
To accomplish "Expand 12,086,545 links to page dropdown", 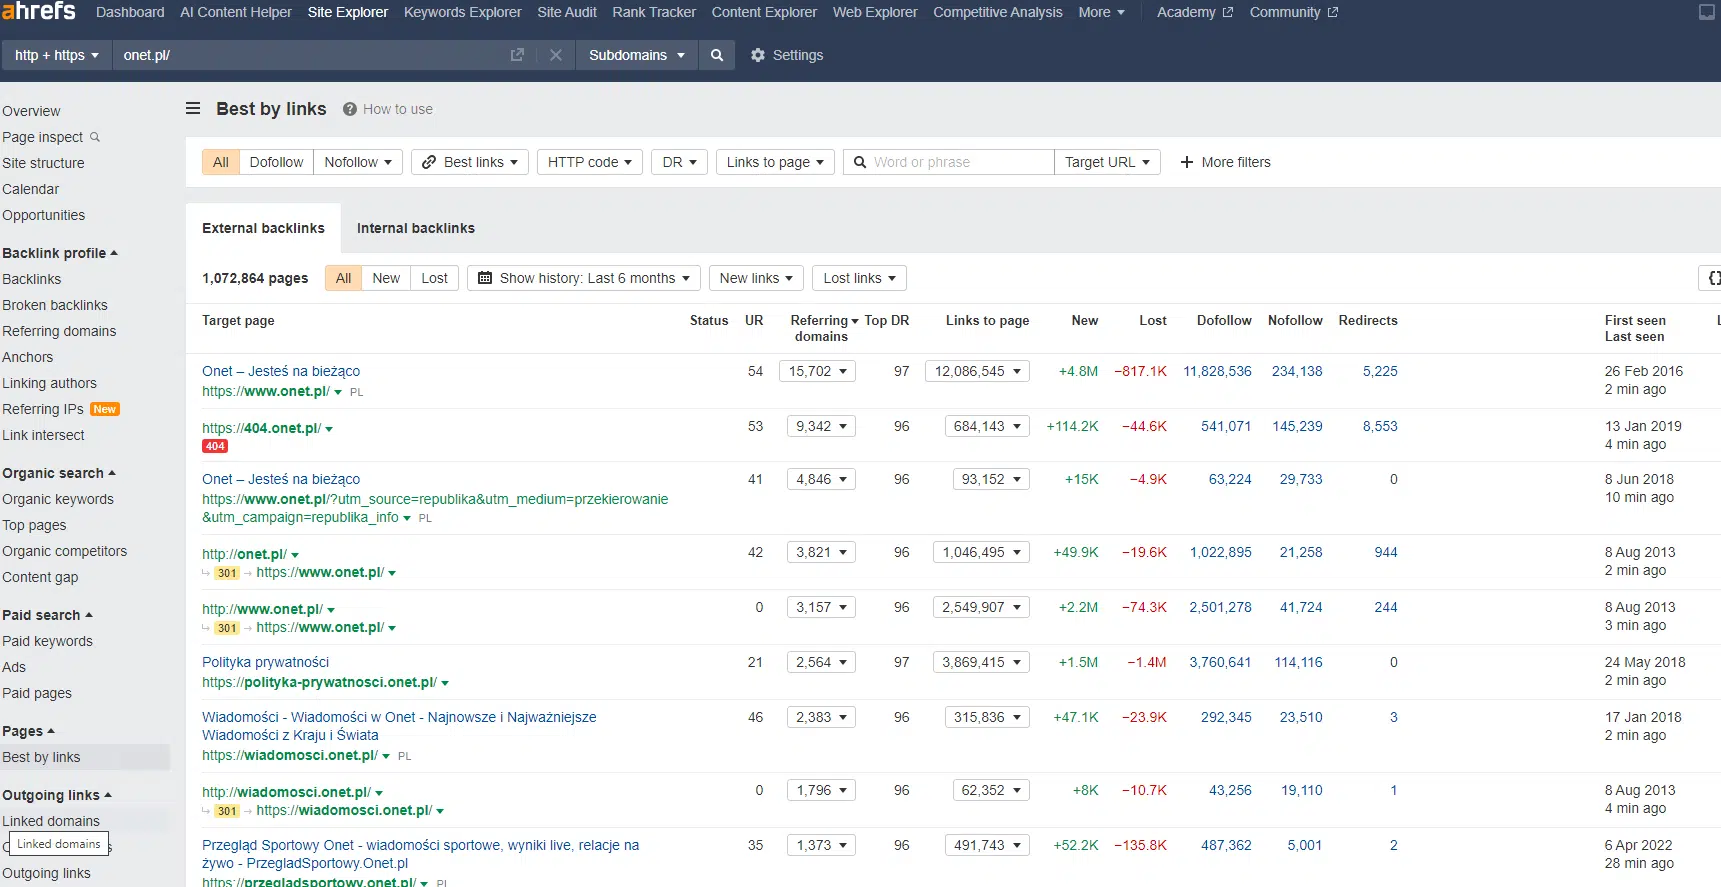I will tap(977, 371).
